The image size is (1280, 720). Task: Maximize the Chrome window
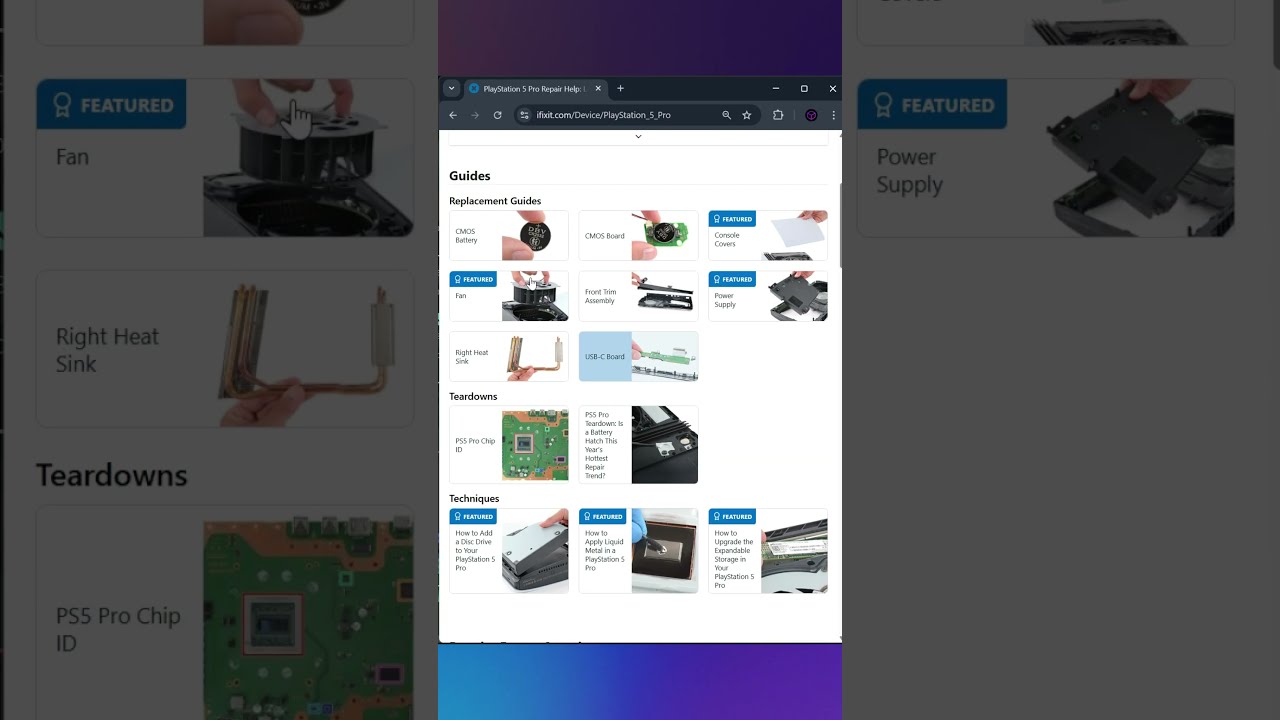click(x=804, y=88)
